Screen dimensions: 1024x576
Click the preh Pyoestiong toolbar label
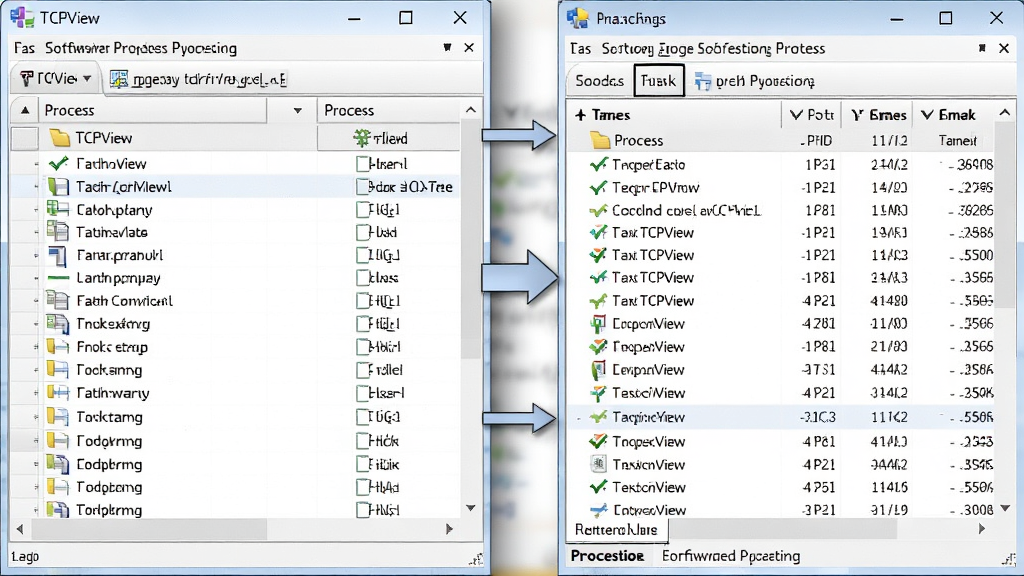tap(765, 81)
